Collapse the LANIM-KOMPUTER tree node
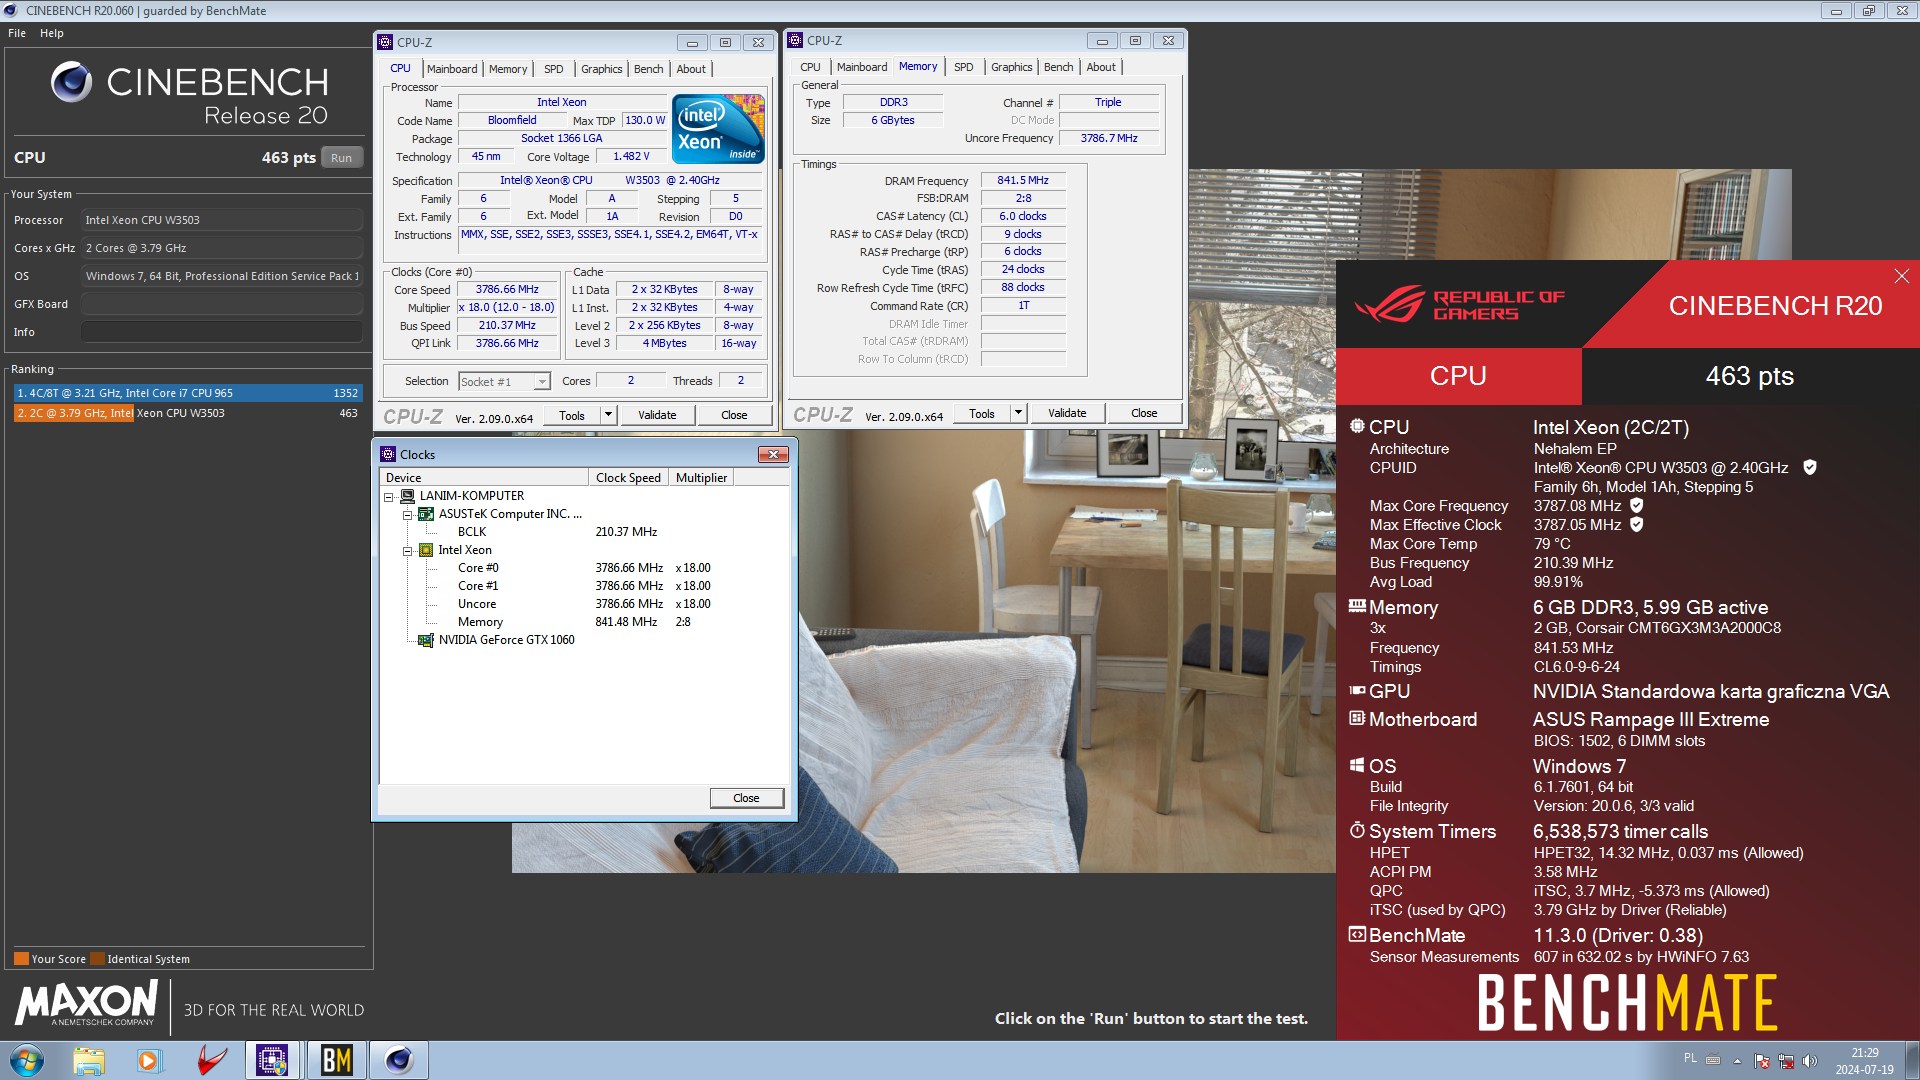This screenshot has height=1080, width=1920. pyautogui.click(x=389, y=497)
